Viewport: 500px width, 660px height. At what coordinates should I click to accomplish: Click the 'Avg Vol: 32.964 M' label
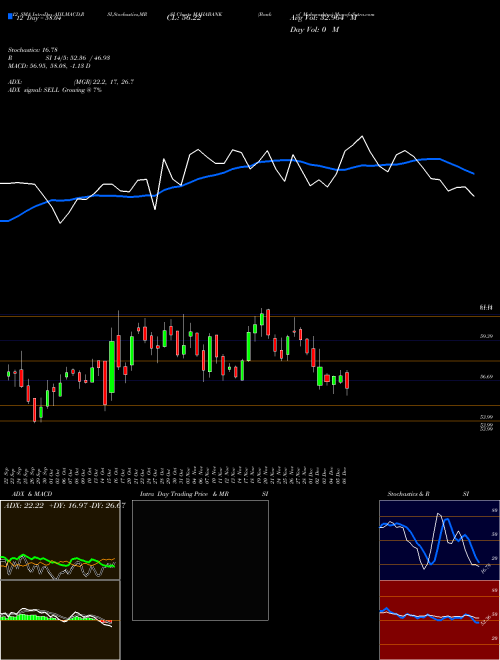pyautogui.click(x=323, y=18)
